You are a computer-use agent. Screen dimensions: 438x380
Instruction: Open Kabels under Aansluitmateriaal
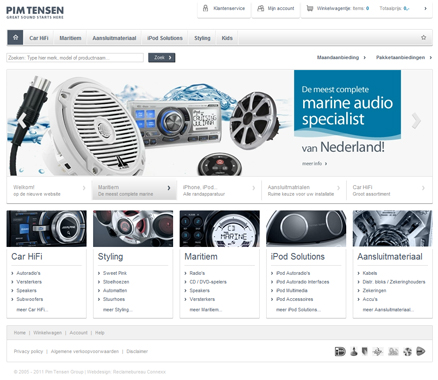(370, 273)
